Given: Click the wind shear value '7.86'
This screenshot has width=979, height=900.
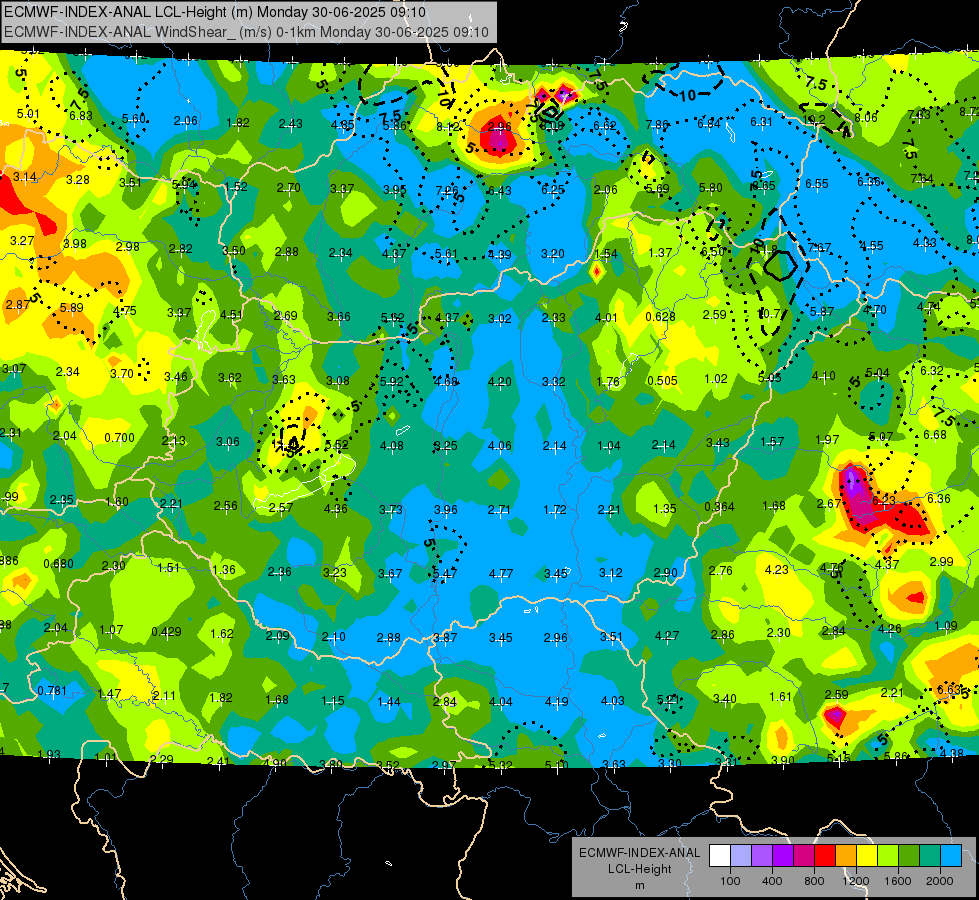Looking at the screenshot, I should click(657, 125).
